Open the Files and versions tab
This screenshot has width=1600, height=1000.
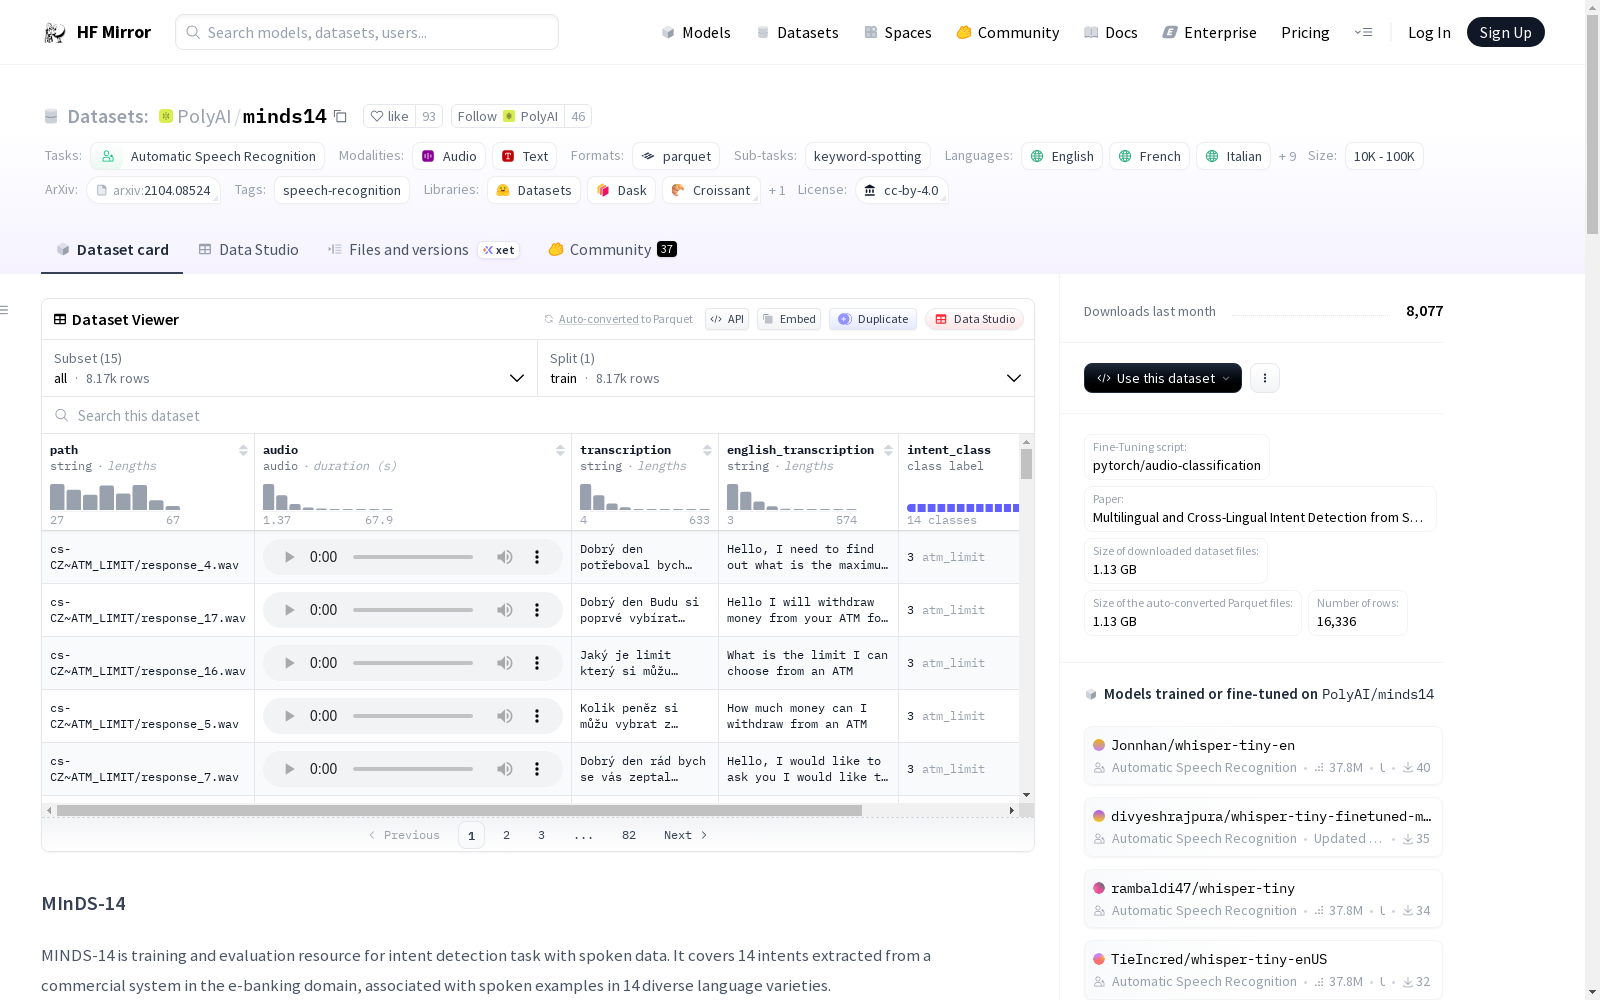423,250
